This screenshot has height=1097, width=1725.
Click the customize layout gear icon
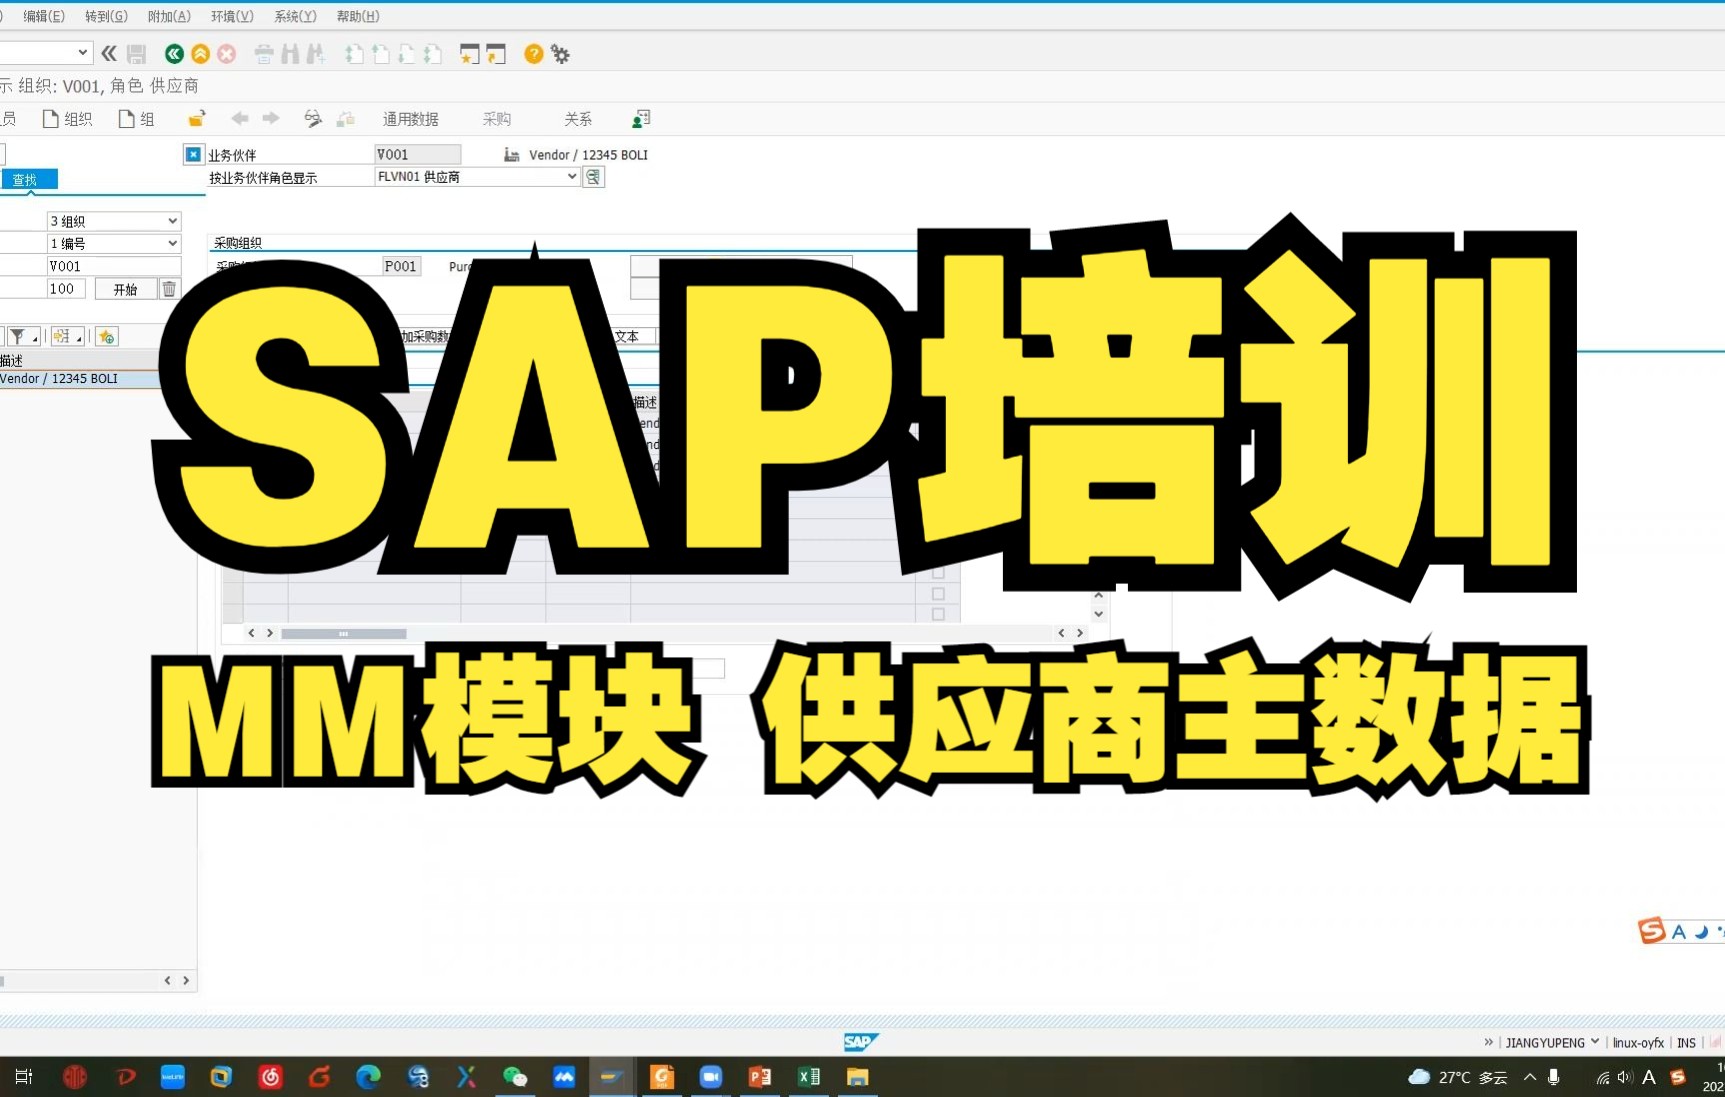click(x=560, y=53)
